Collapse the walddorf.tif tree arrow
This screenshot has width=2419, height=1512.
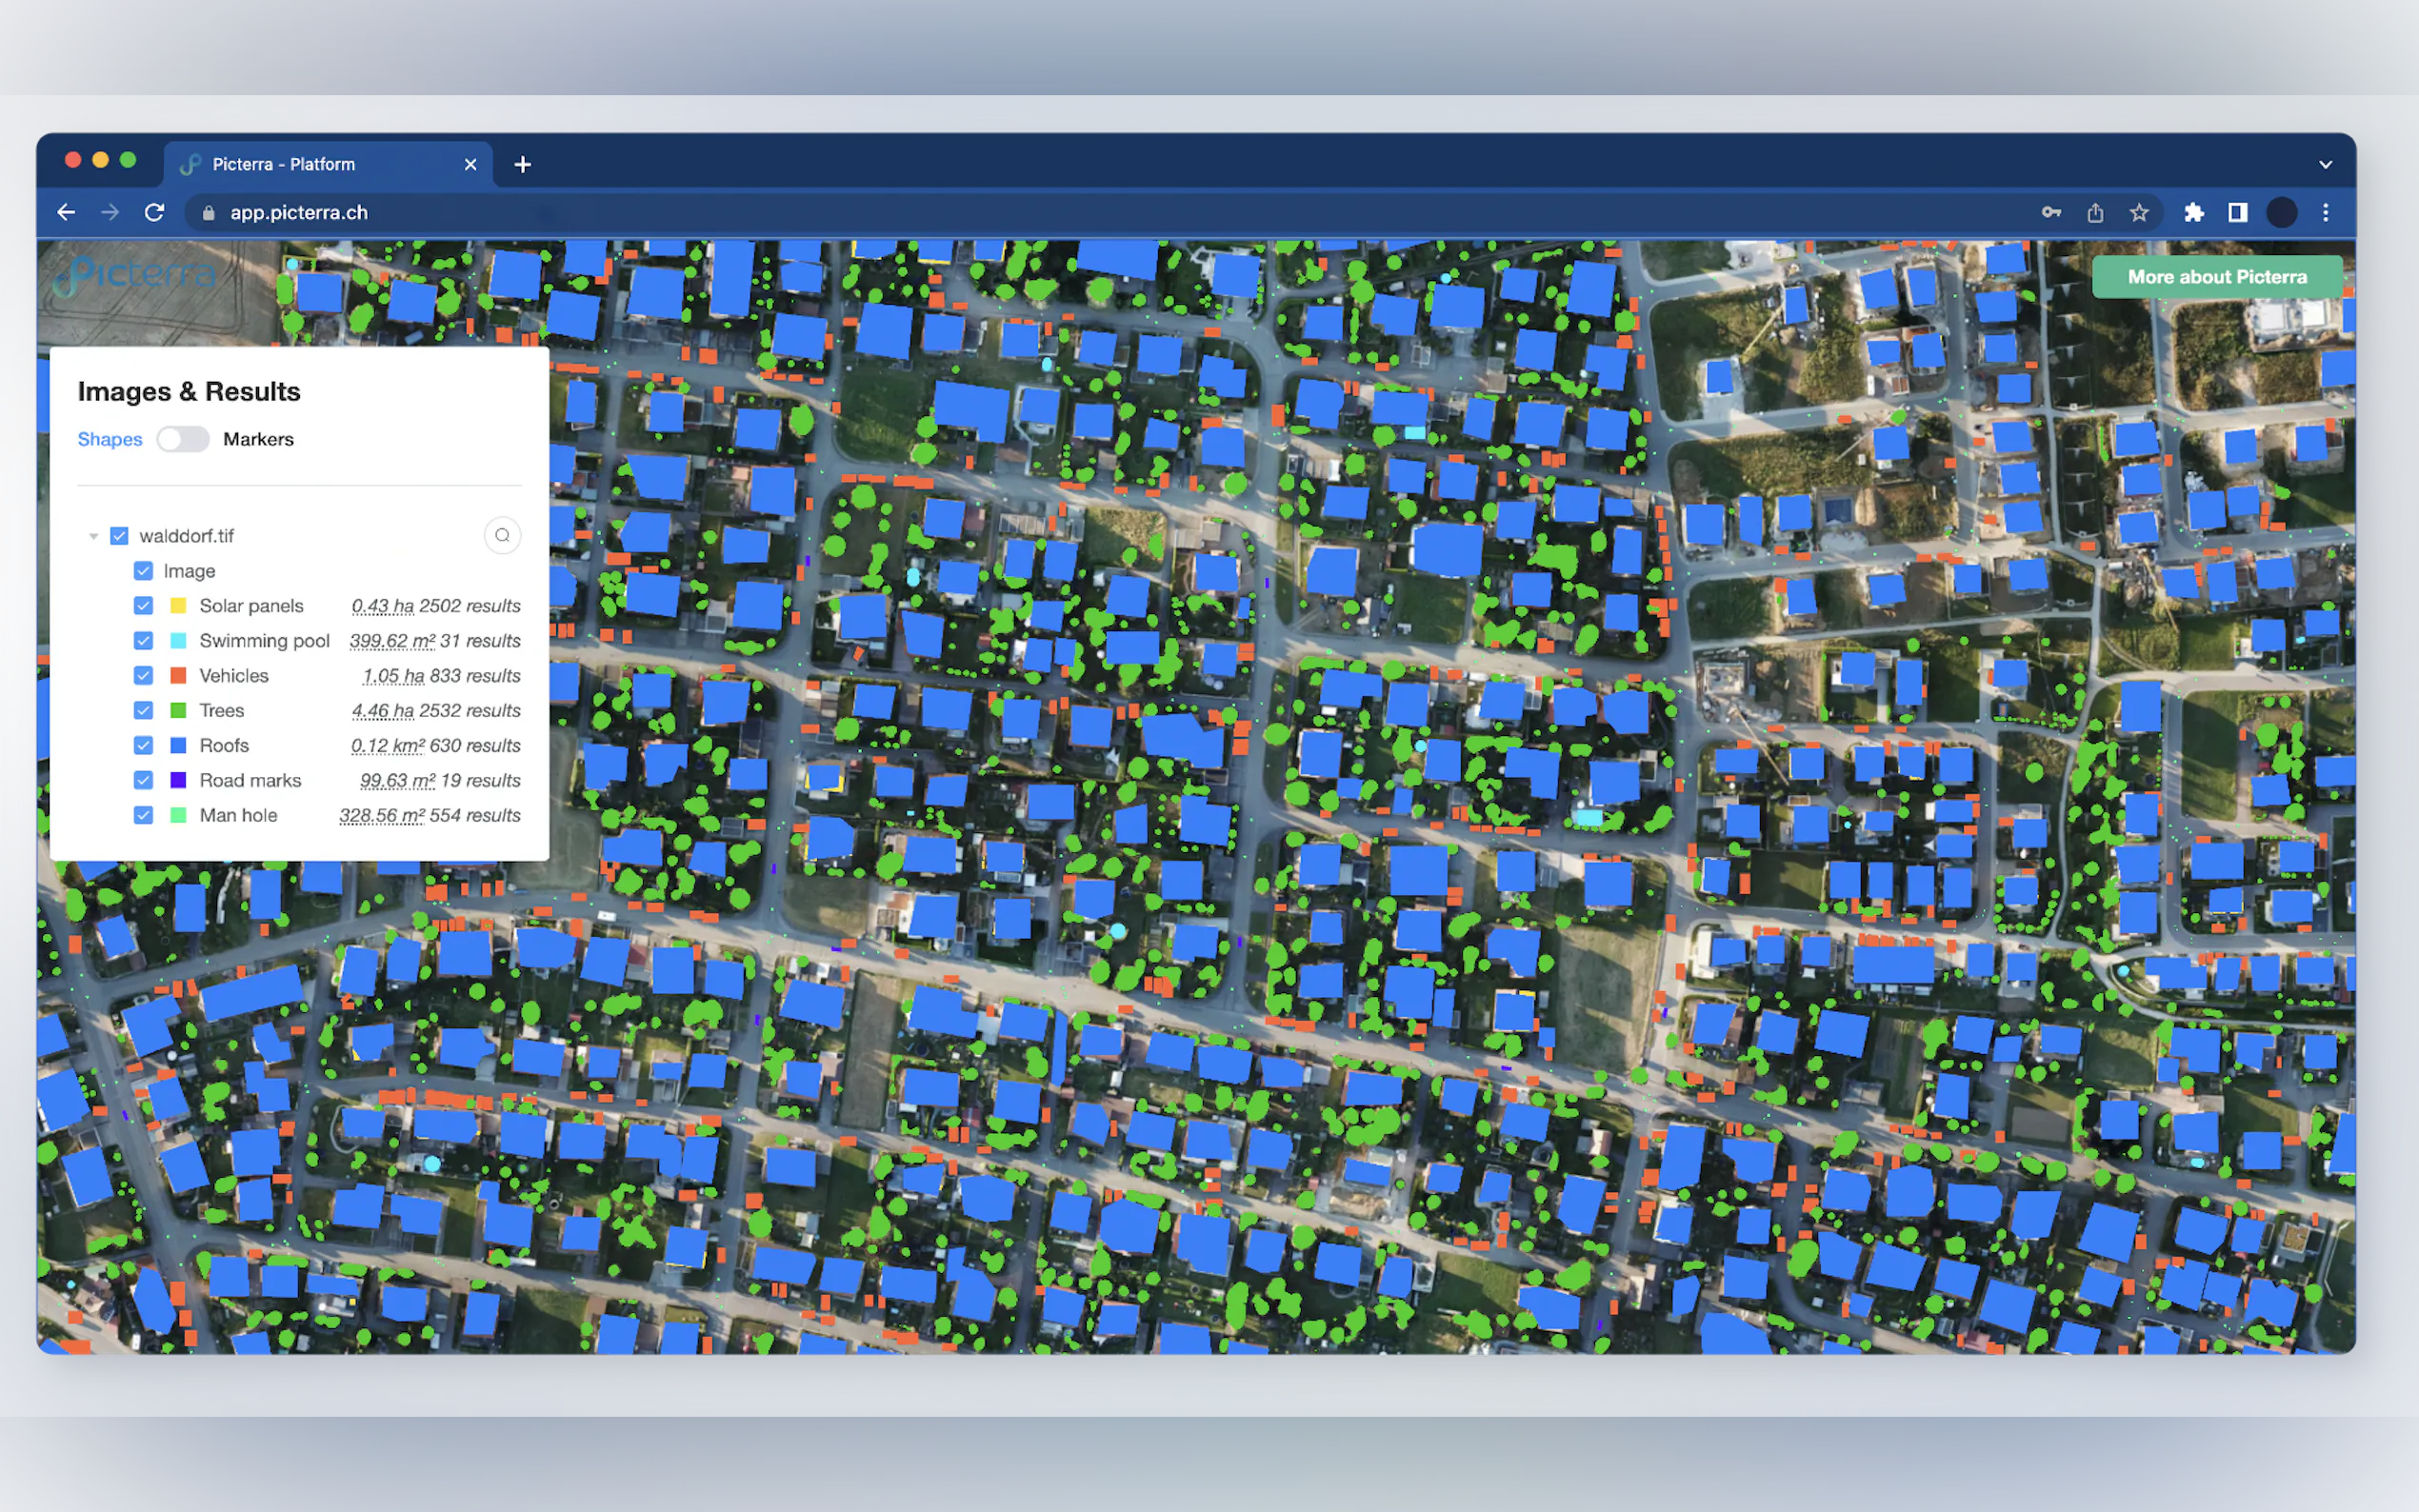coord(93,536)
